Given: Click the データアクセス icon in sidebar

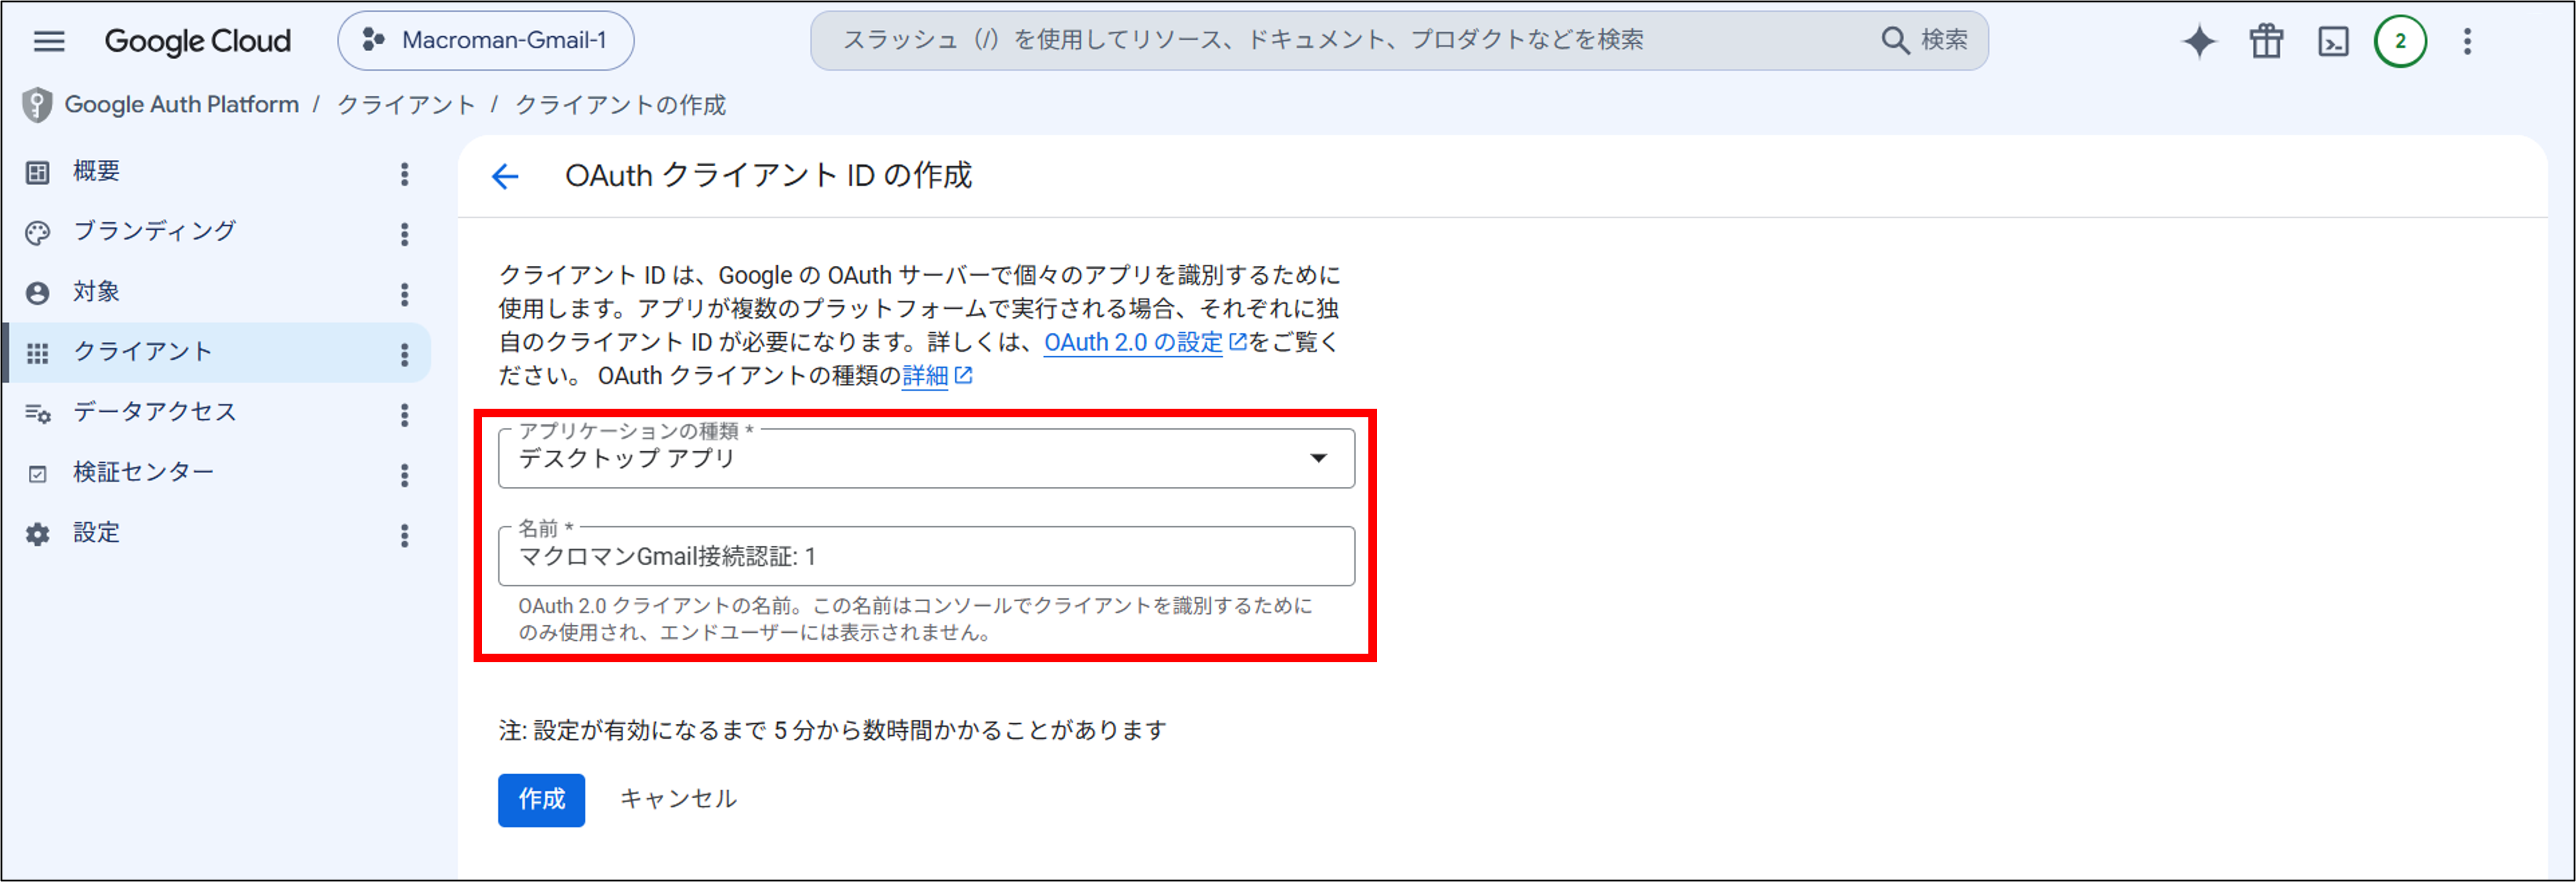Looking at the screenshot, I should (37, 413).
